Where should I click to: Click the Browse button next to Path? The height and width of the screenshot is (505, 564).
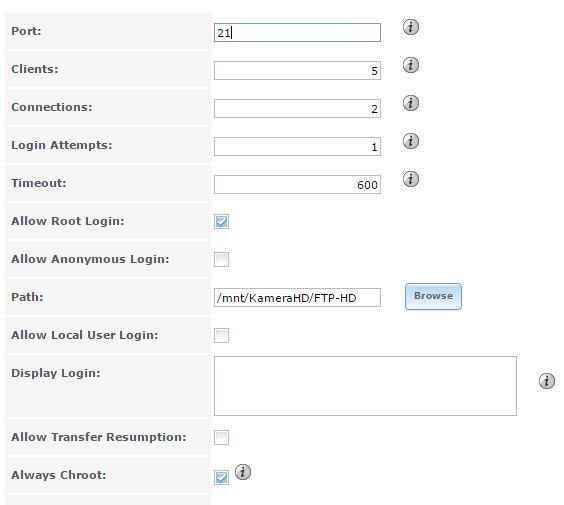[433, 296]
